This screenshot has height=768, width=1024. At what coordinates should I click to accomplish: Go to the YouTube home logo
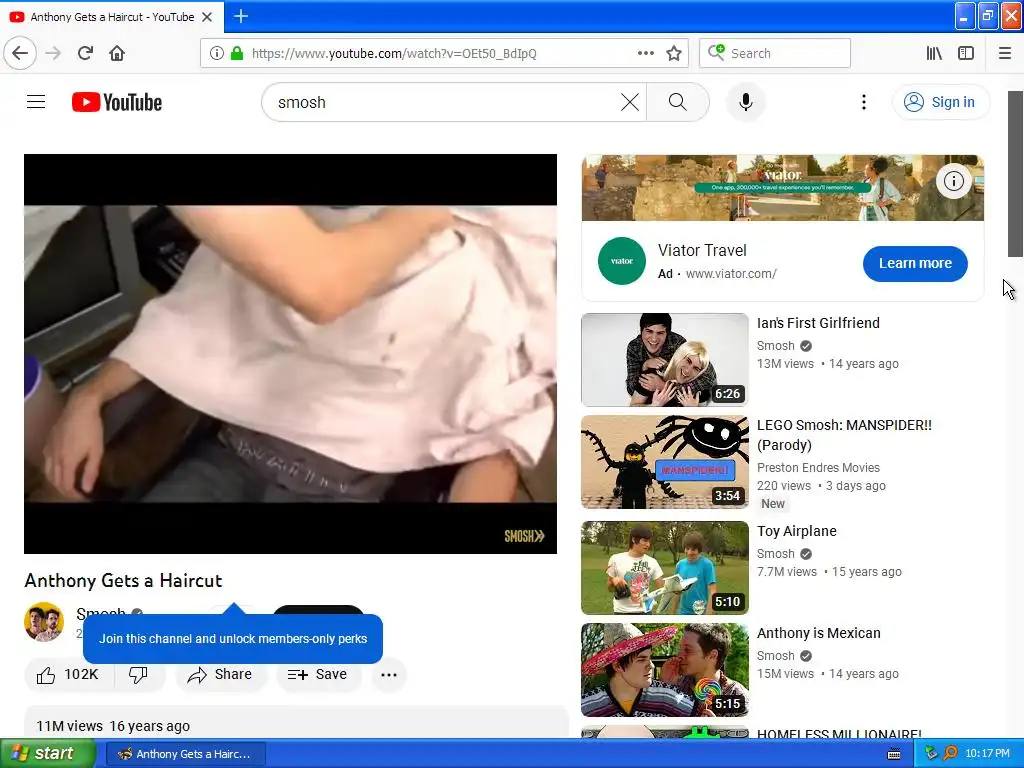pyautogui.click(x=117, y=102)
